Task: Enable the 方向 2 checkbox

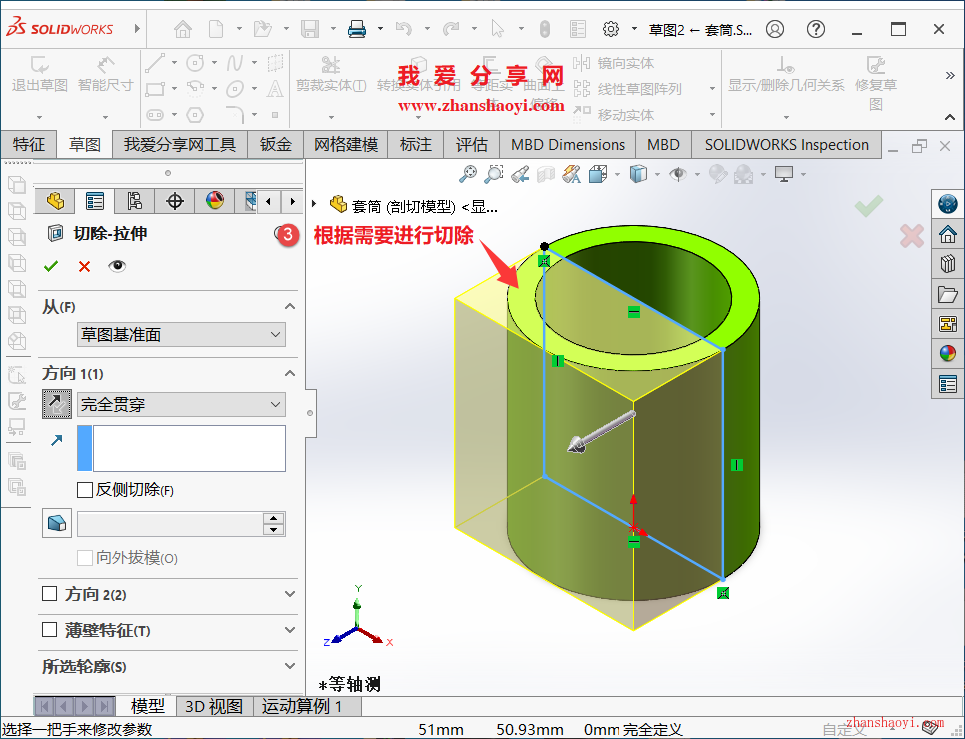Action: click(49, 594)
